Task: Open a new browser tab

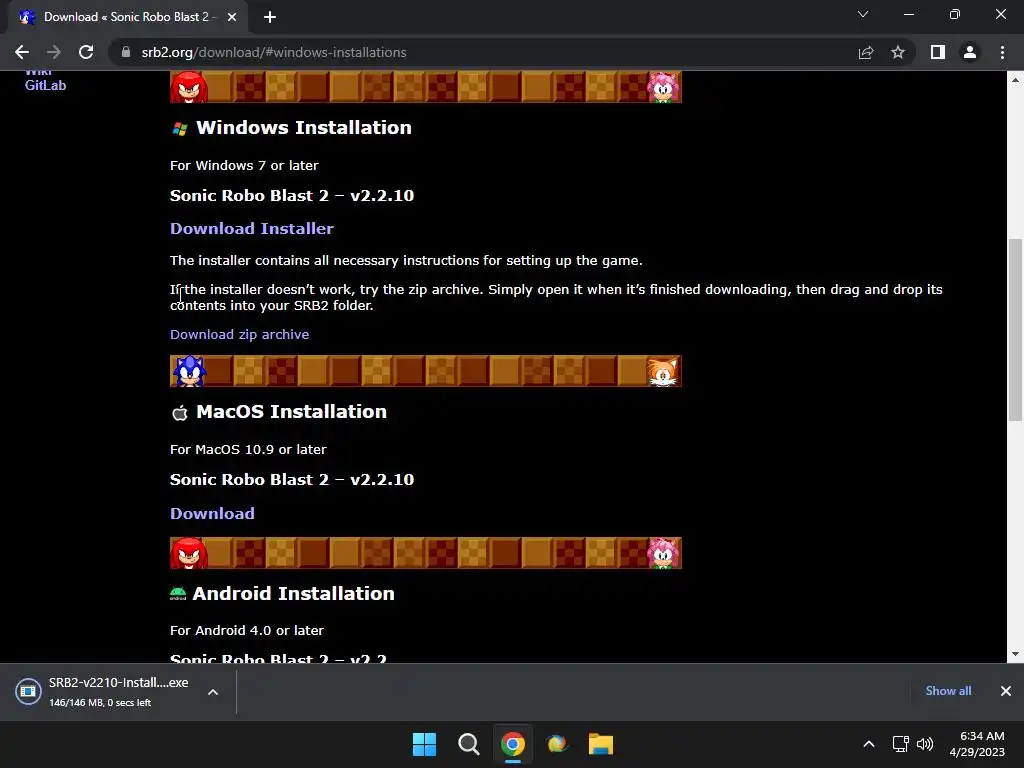Action: (x=270, y=17)
